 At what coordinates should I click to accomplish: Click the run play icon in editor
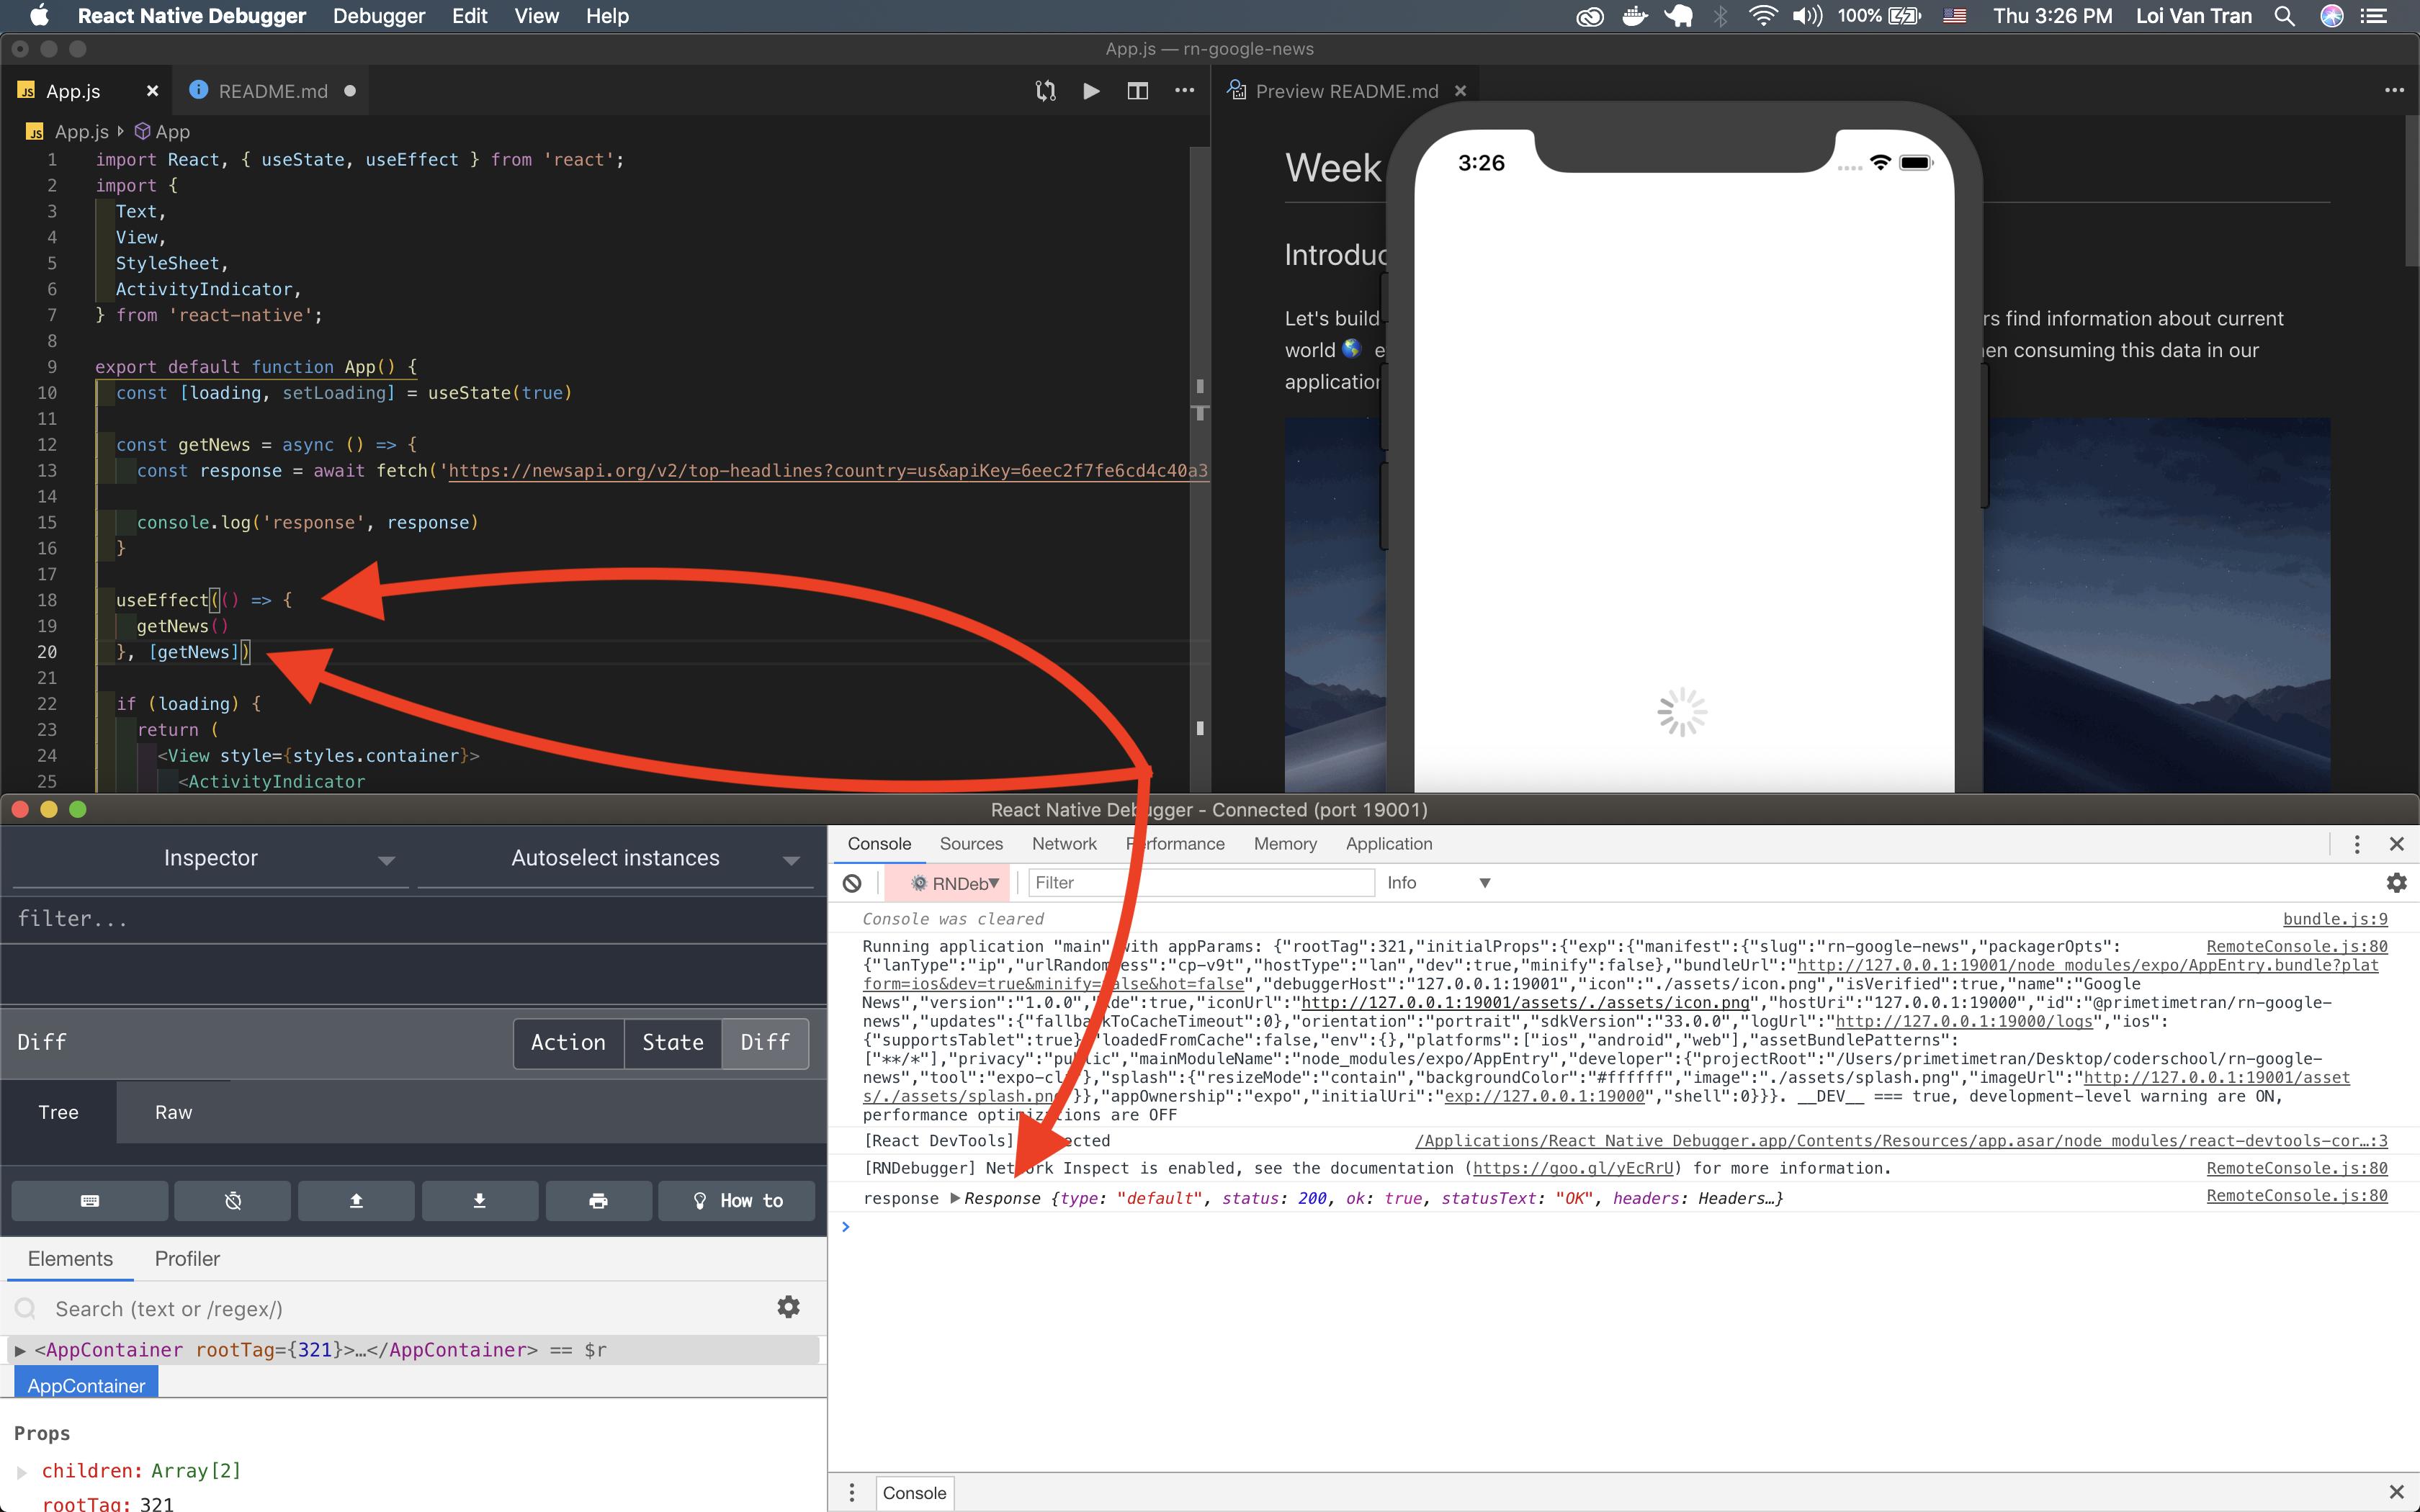[1091, 91]
